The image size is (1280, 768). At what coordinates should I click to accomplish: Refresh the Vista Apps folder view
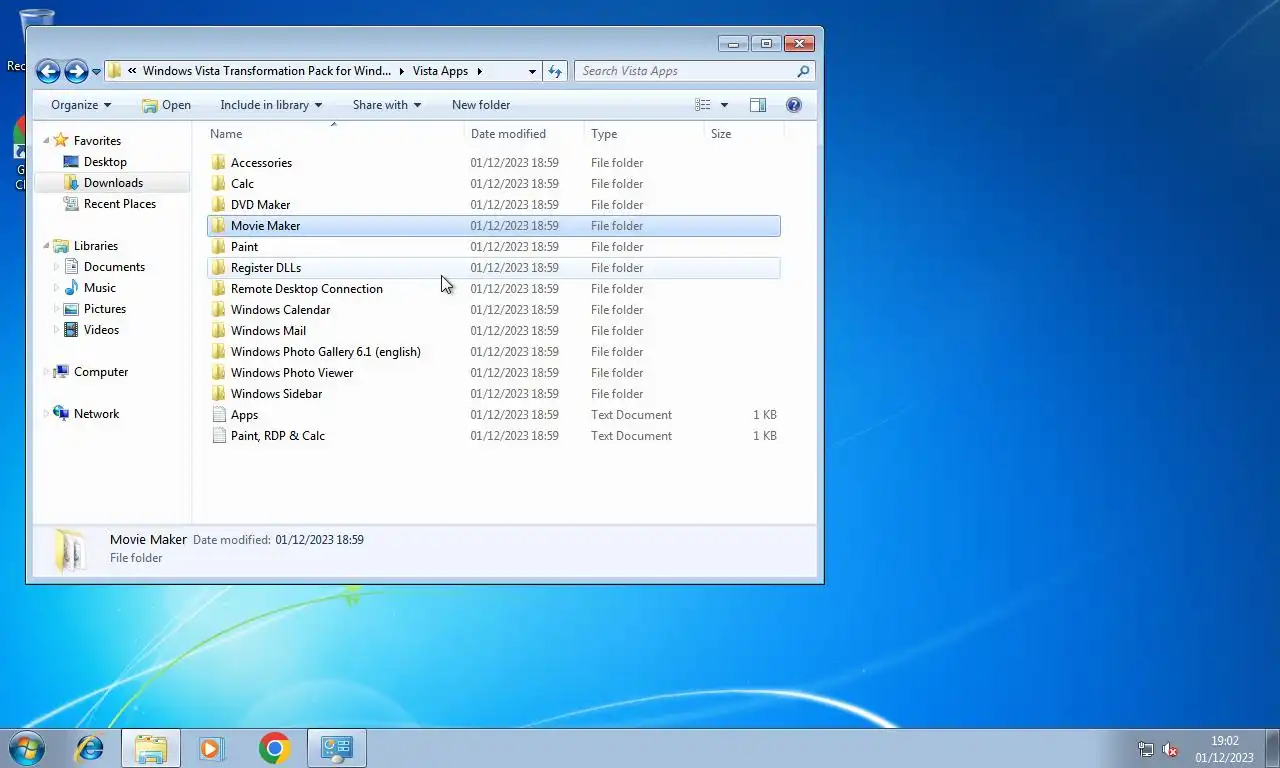[556, 71]
